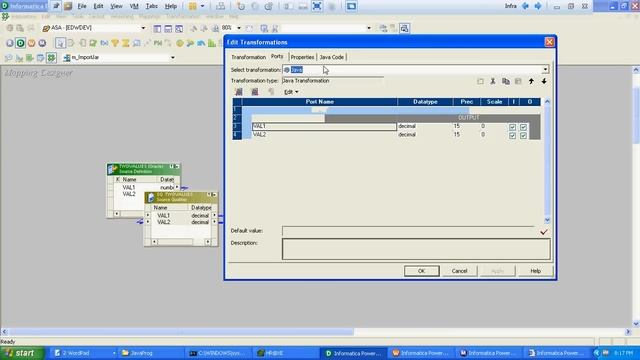Confirm with the OK button
Viewport: 640px width, 360px height.
[x=422, y=271]
